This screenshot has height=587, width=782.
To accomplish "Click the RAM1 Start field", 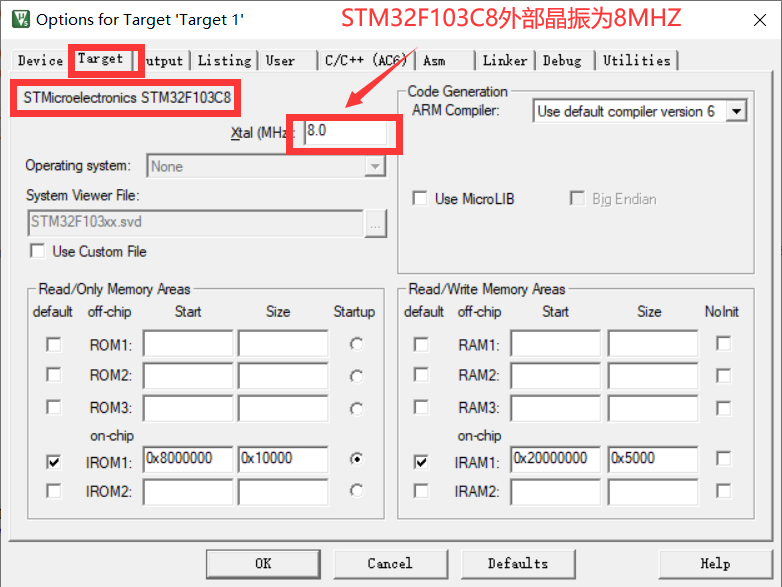I will coord(556,344).
